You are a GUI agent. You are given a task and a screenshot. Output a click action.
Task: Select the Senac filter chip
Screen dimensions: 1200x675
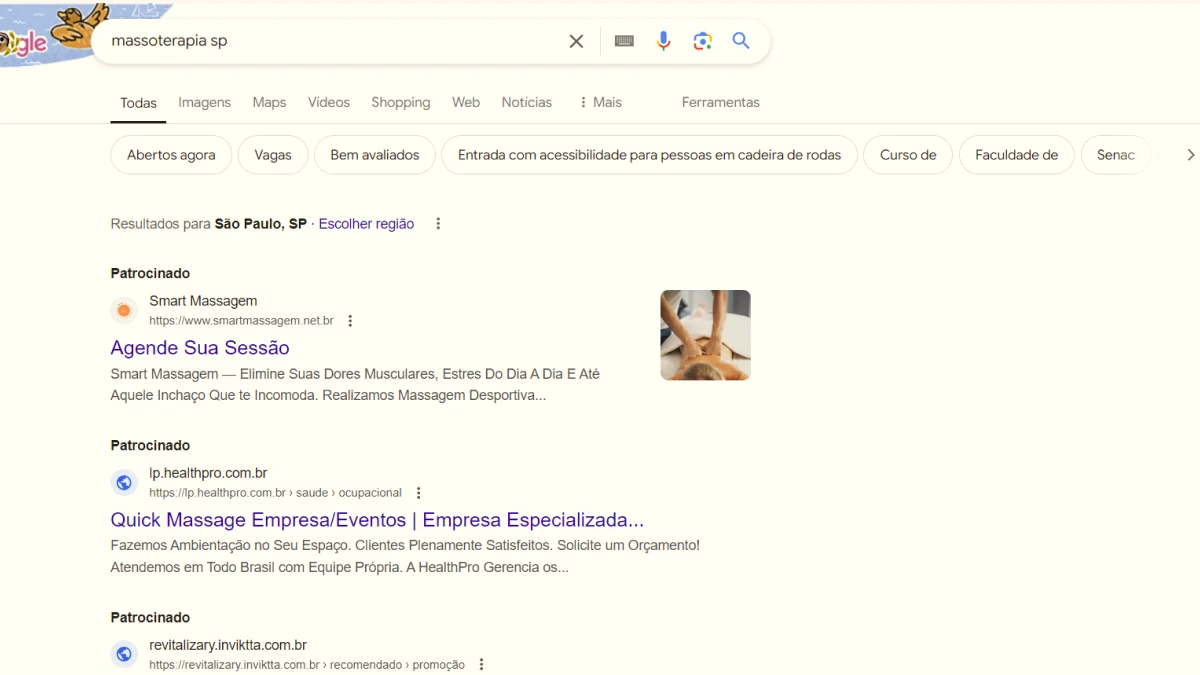[x=1115, y=155]
